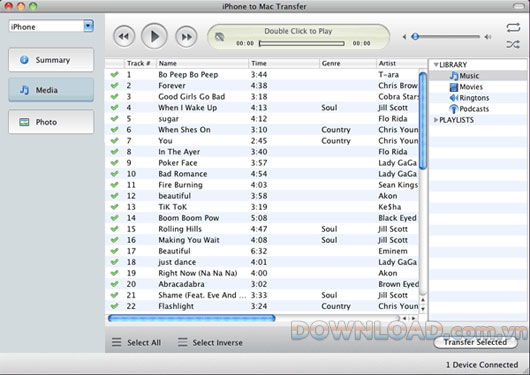Viewport: 530px width, 375px height.
Task: Sort by Track # column header
Action: click(140, 63)
